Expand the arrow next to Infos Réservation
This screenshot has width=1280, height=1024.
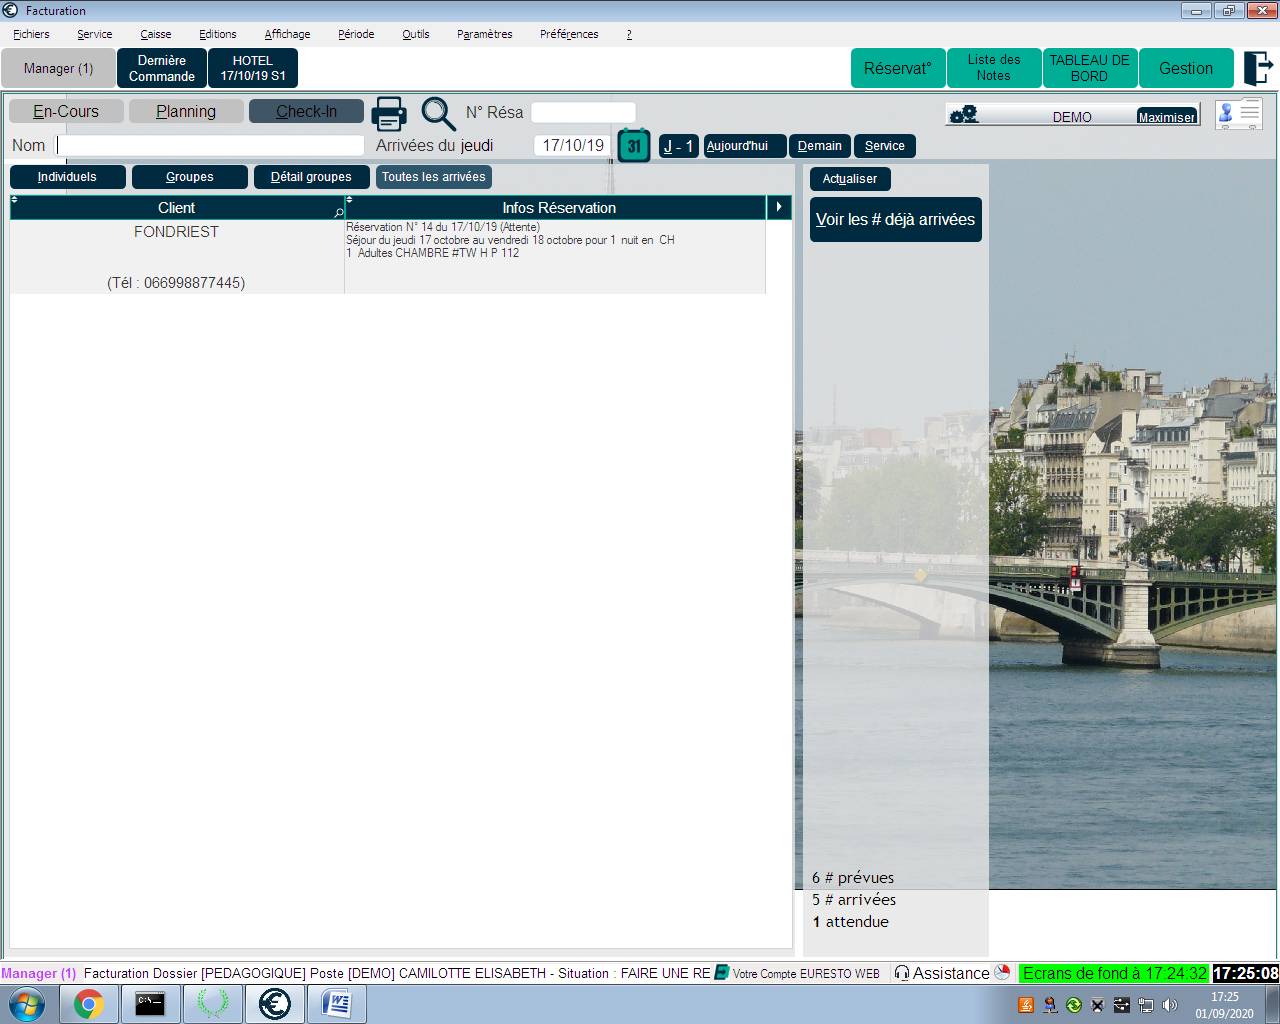point(778,207)
